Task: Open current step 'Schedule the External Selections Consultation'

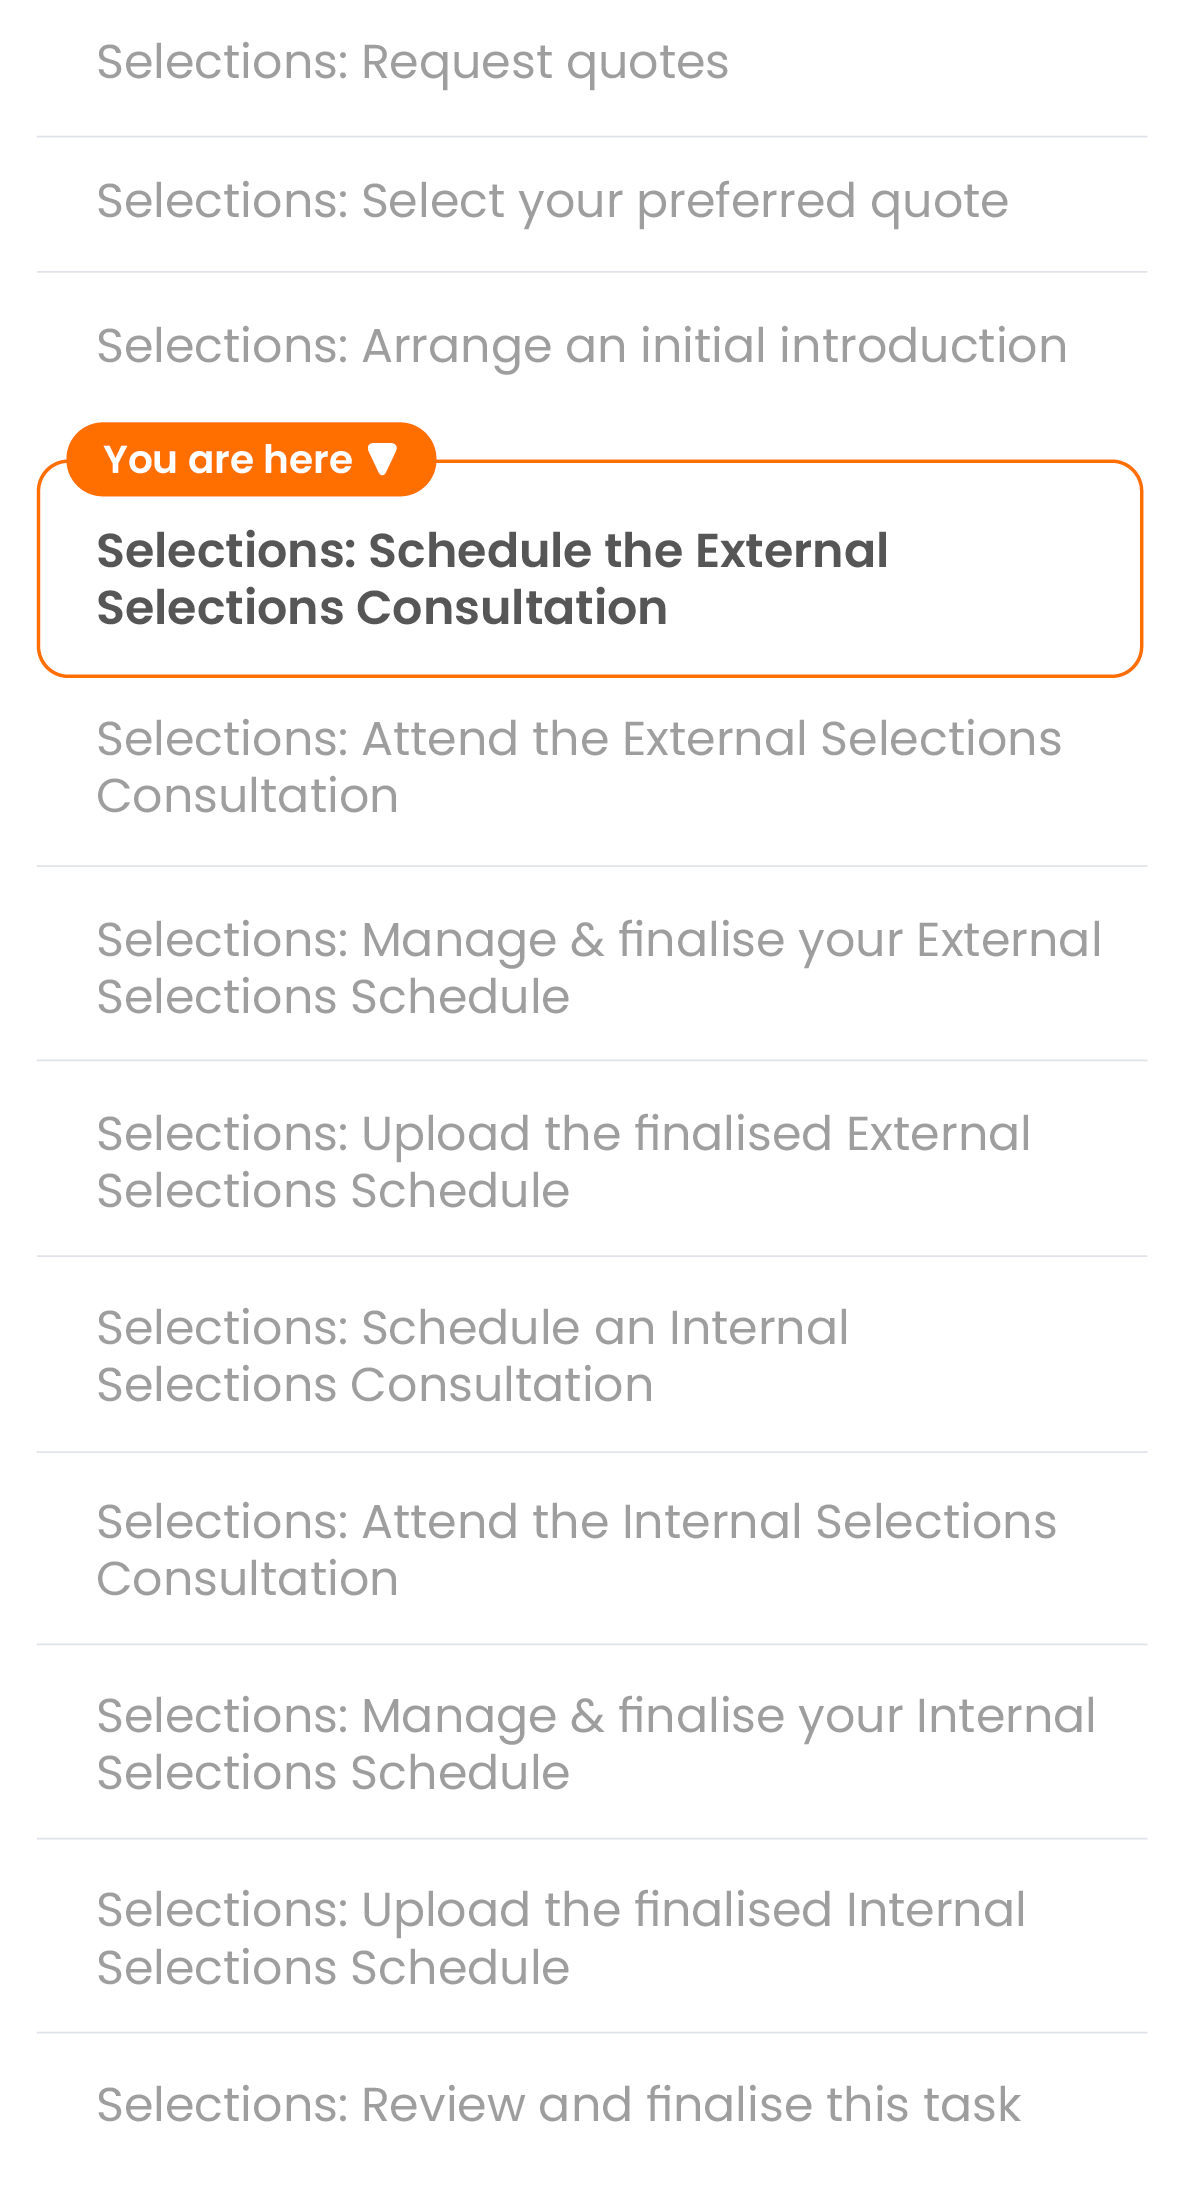Action: [492, 579]
